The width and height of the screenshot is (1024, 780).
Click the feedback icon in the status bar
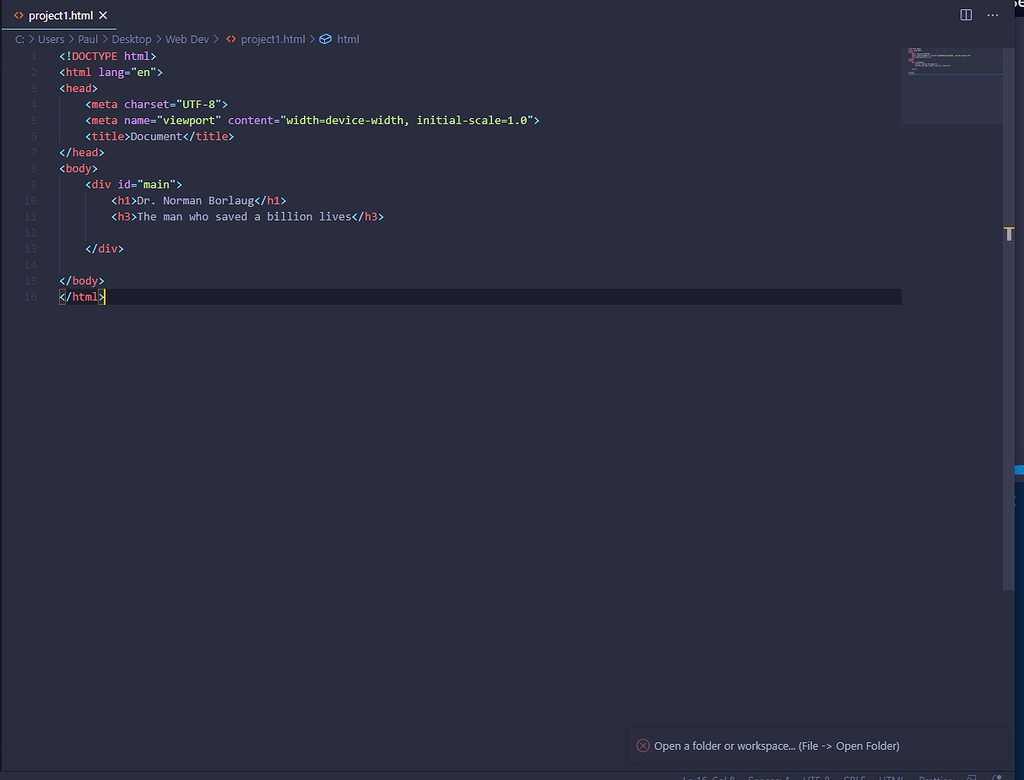click(972, 777)
